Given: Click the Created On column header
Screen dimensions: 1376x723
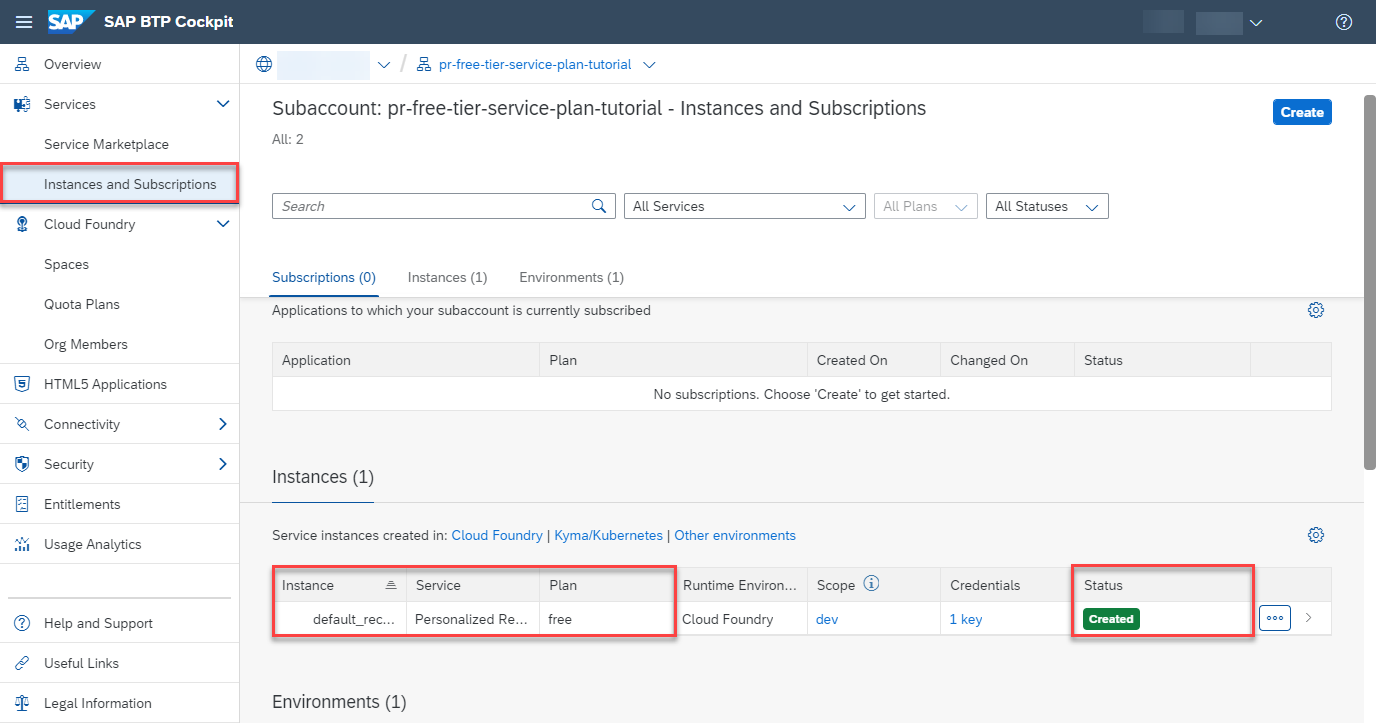Looking at the screenshot, I should [x=874, y=360].
